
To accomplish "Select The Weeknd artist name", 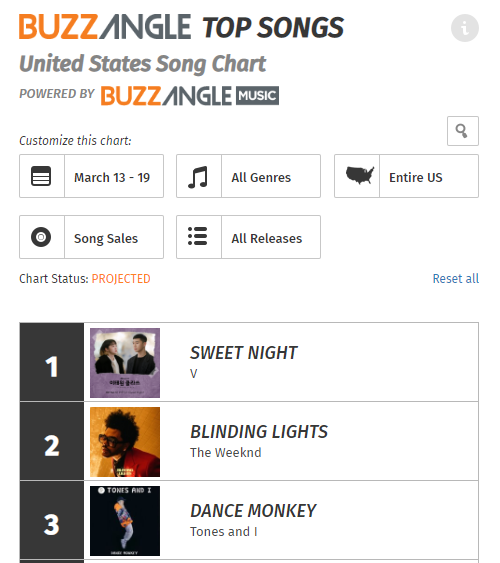I will pos(225,453).
